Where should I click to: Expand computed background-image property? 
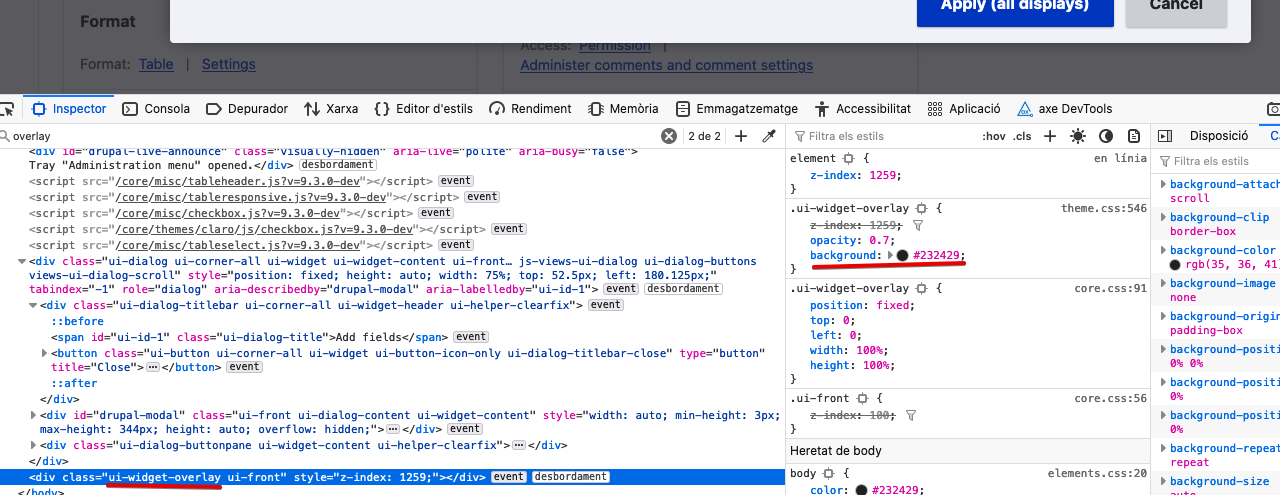tap(1163, 283)
